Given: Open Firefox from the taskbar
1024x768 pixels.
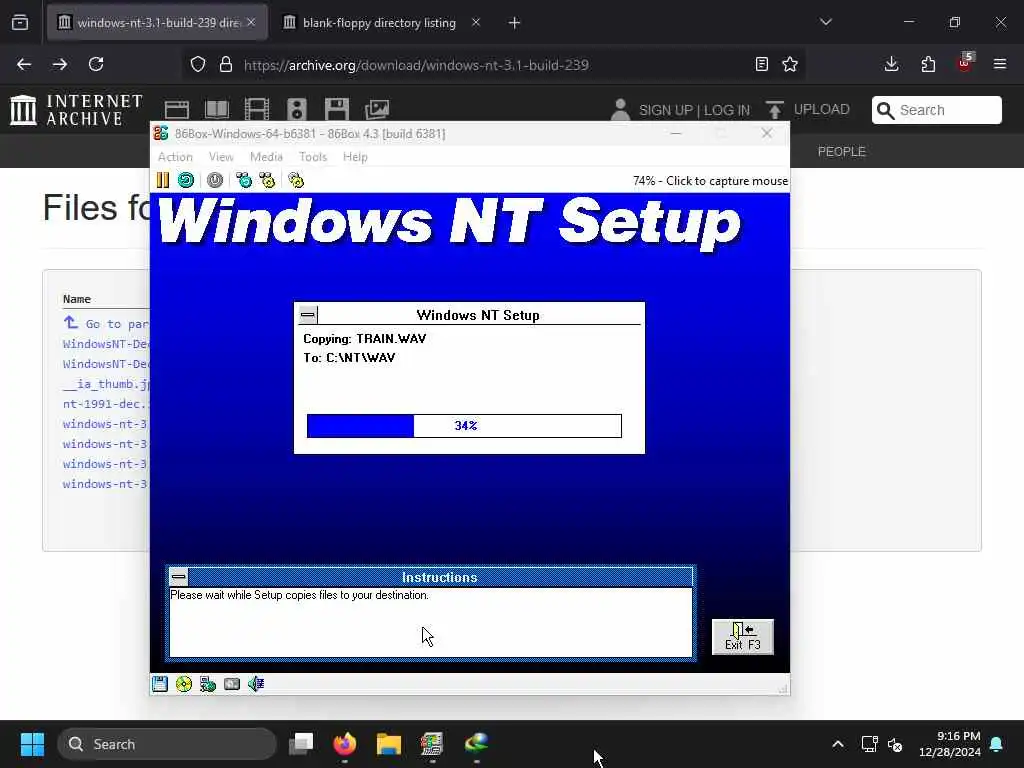Looking at the screenshot, I should coord(345,744).
